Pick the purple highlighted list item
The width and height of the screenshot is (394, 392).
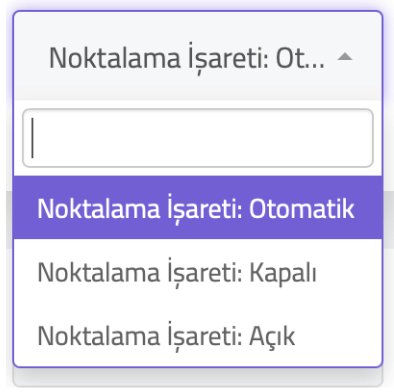click(198, 208)
